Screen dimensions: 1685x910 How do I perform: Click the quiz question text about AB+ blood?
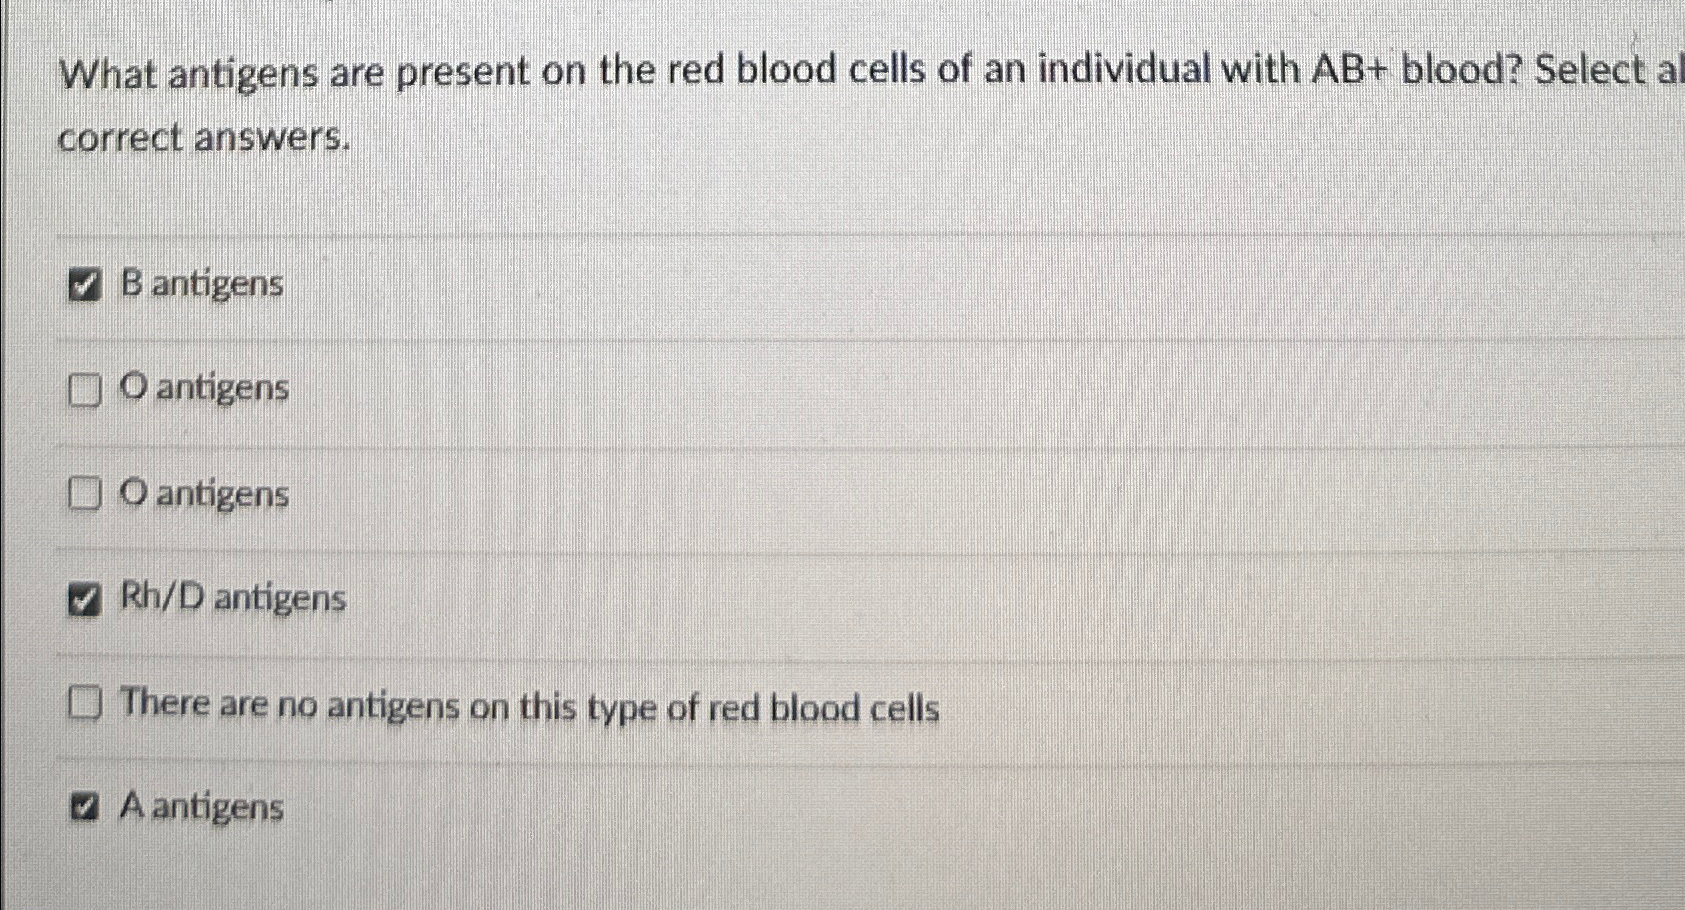(x=700, y=72)
